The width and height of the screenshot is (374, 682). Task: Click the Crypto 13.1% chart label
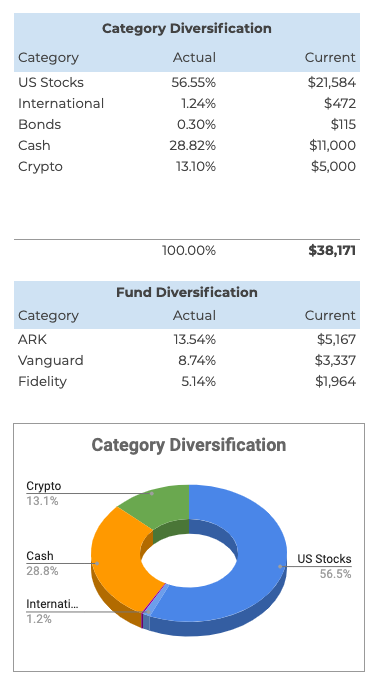tap(43, 493)
